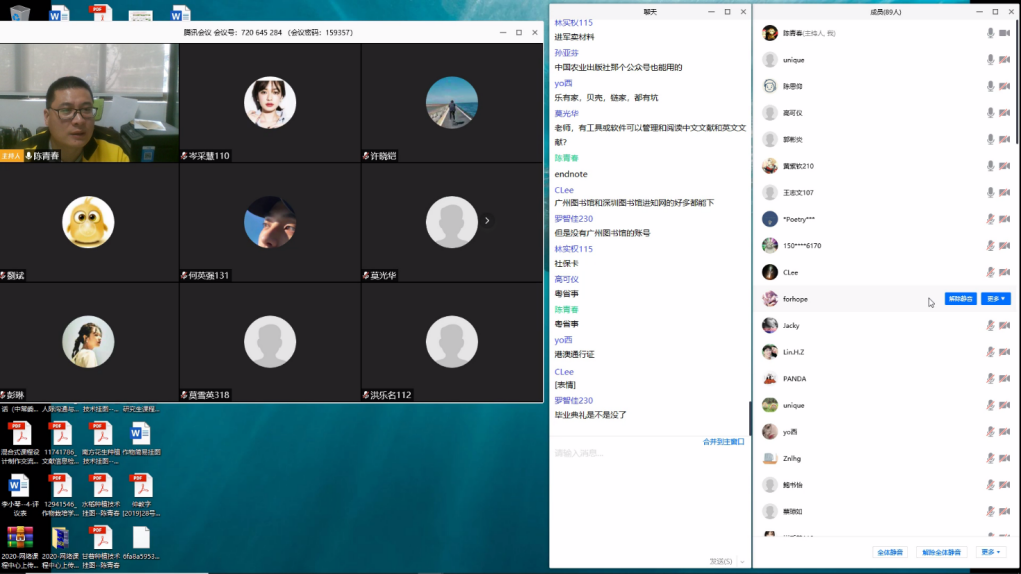
Task: Click the 合并到主窗口 link in chat
Action: click(723, 441)
